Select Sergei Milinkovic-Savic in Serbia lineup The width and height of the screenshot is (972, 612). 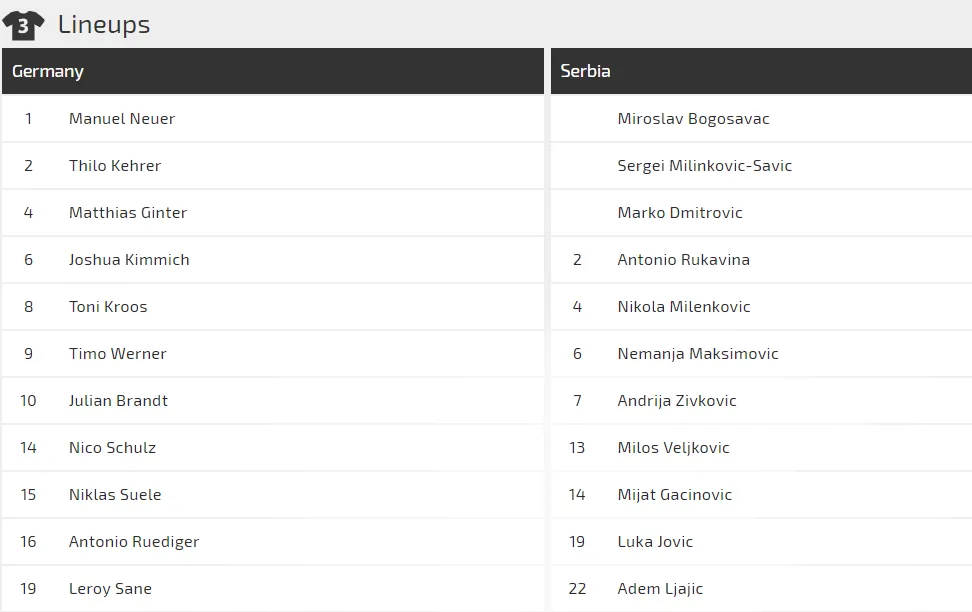(704, 165)
